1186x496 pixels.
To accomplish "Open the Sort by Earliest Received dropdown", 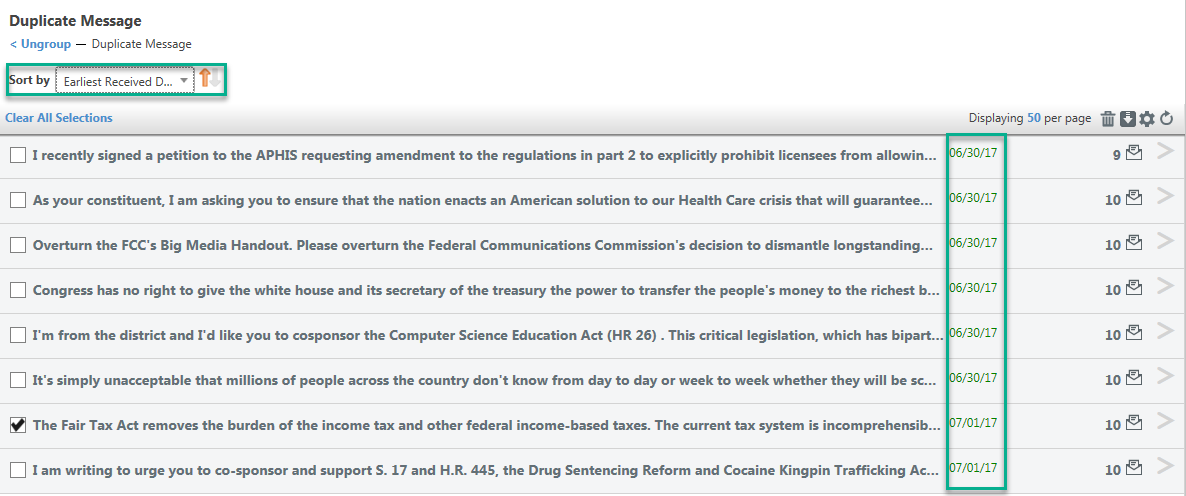I will tap(125, 80).
